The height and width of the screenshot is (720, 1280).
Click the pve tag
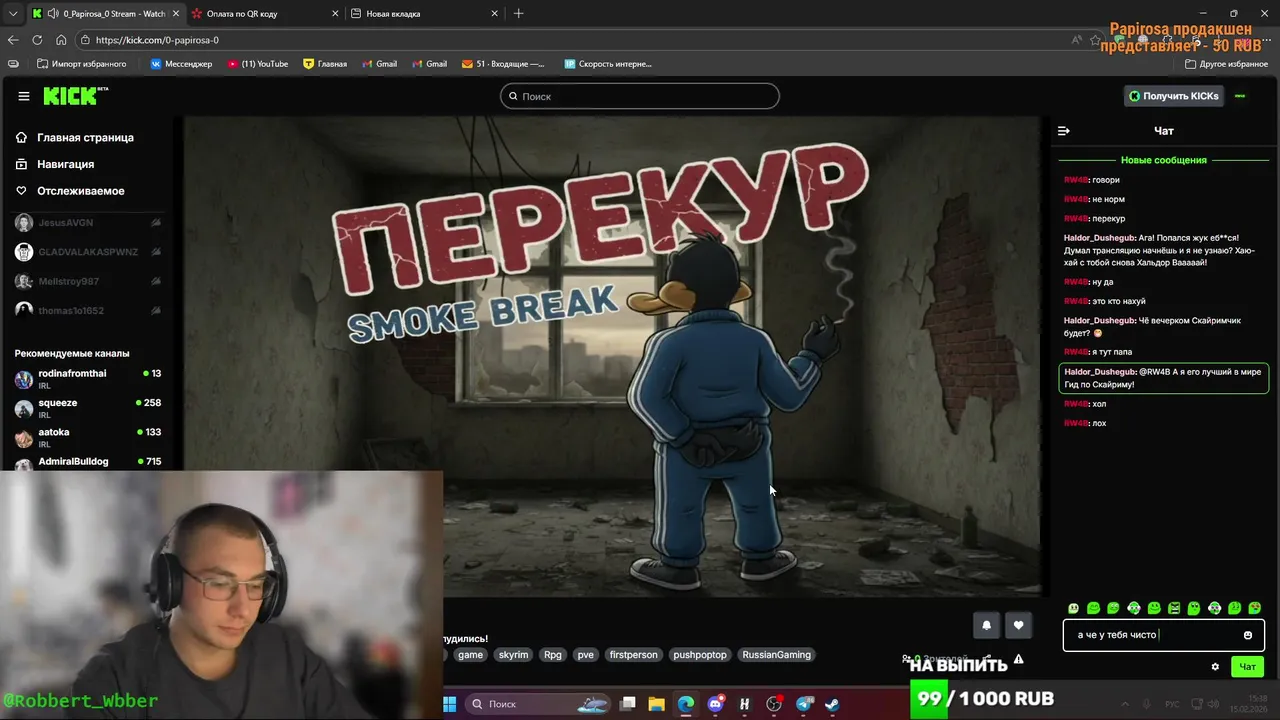586,655
